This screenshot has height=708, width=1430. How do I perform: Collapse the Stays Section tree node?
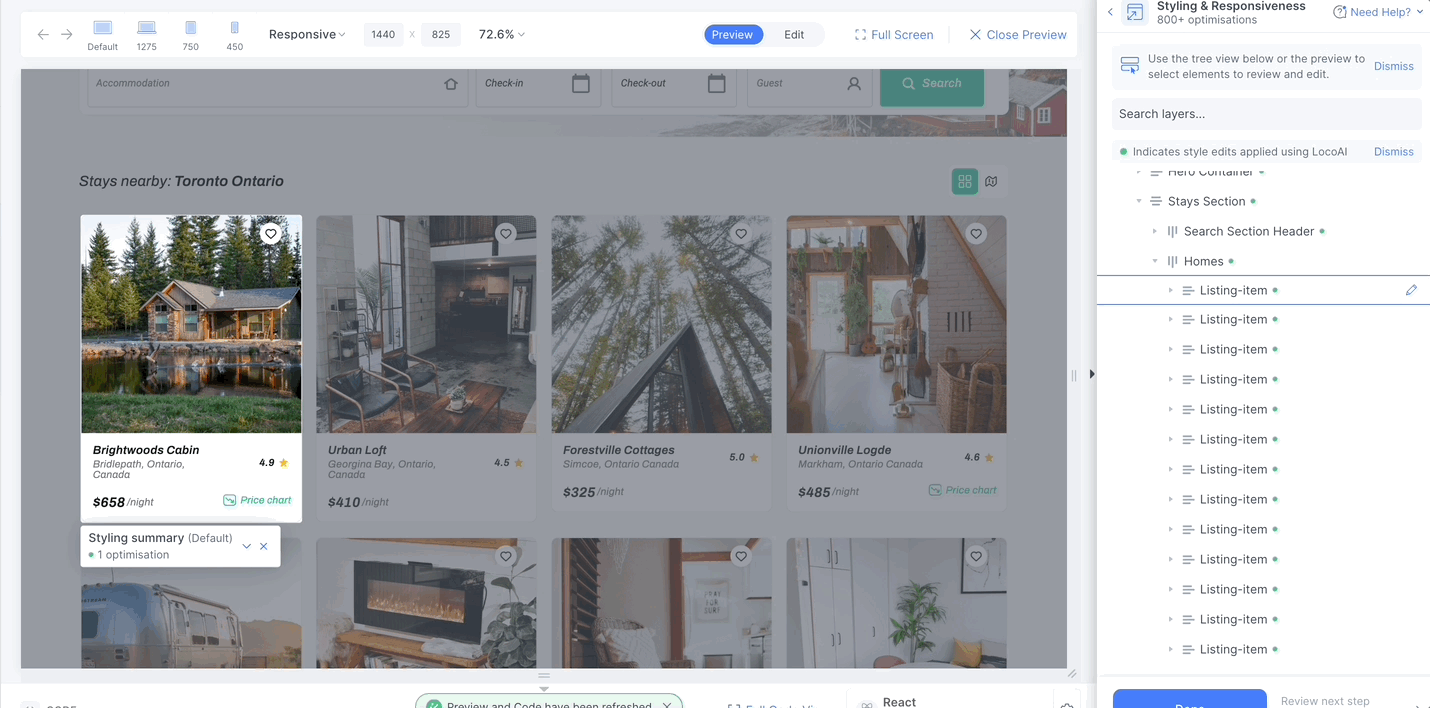tap(1139, 201)
